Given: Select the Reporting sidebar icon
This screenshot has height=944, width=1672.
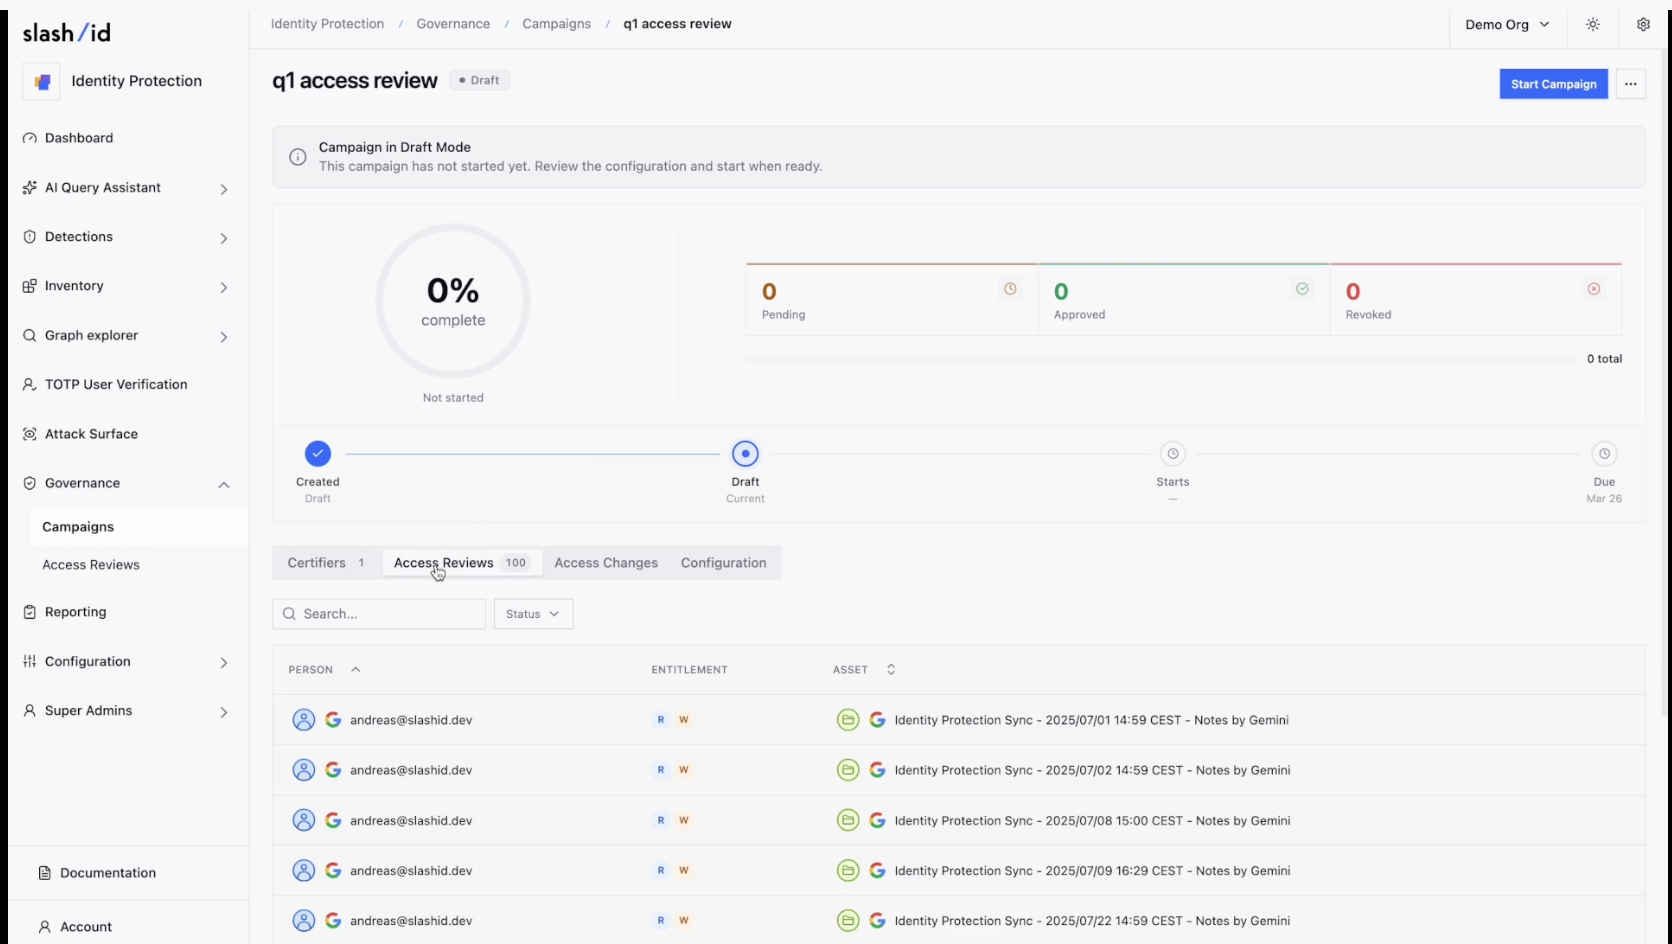Looking at the screenshot, I should click(x=28, y=611).
